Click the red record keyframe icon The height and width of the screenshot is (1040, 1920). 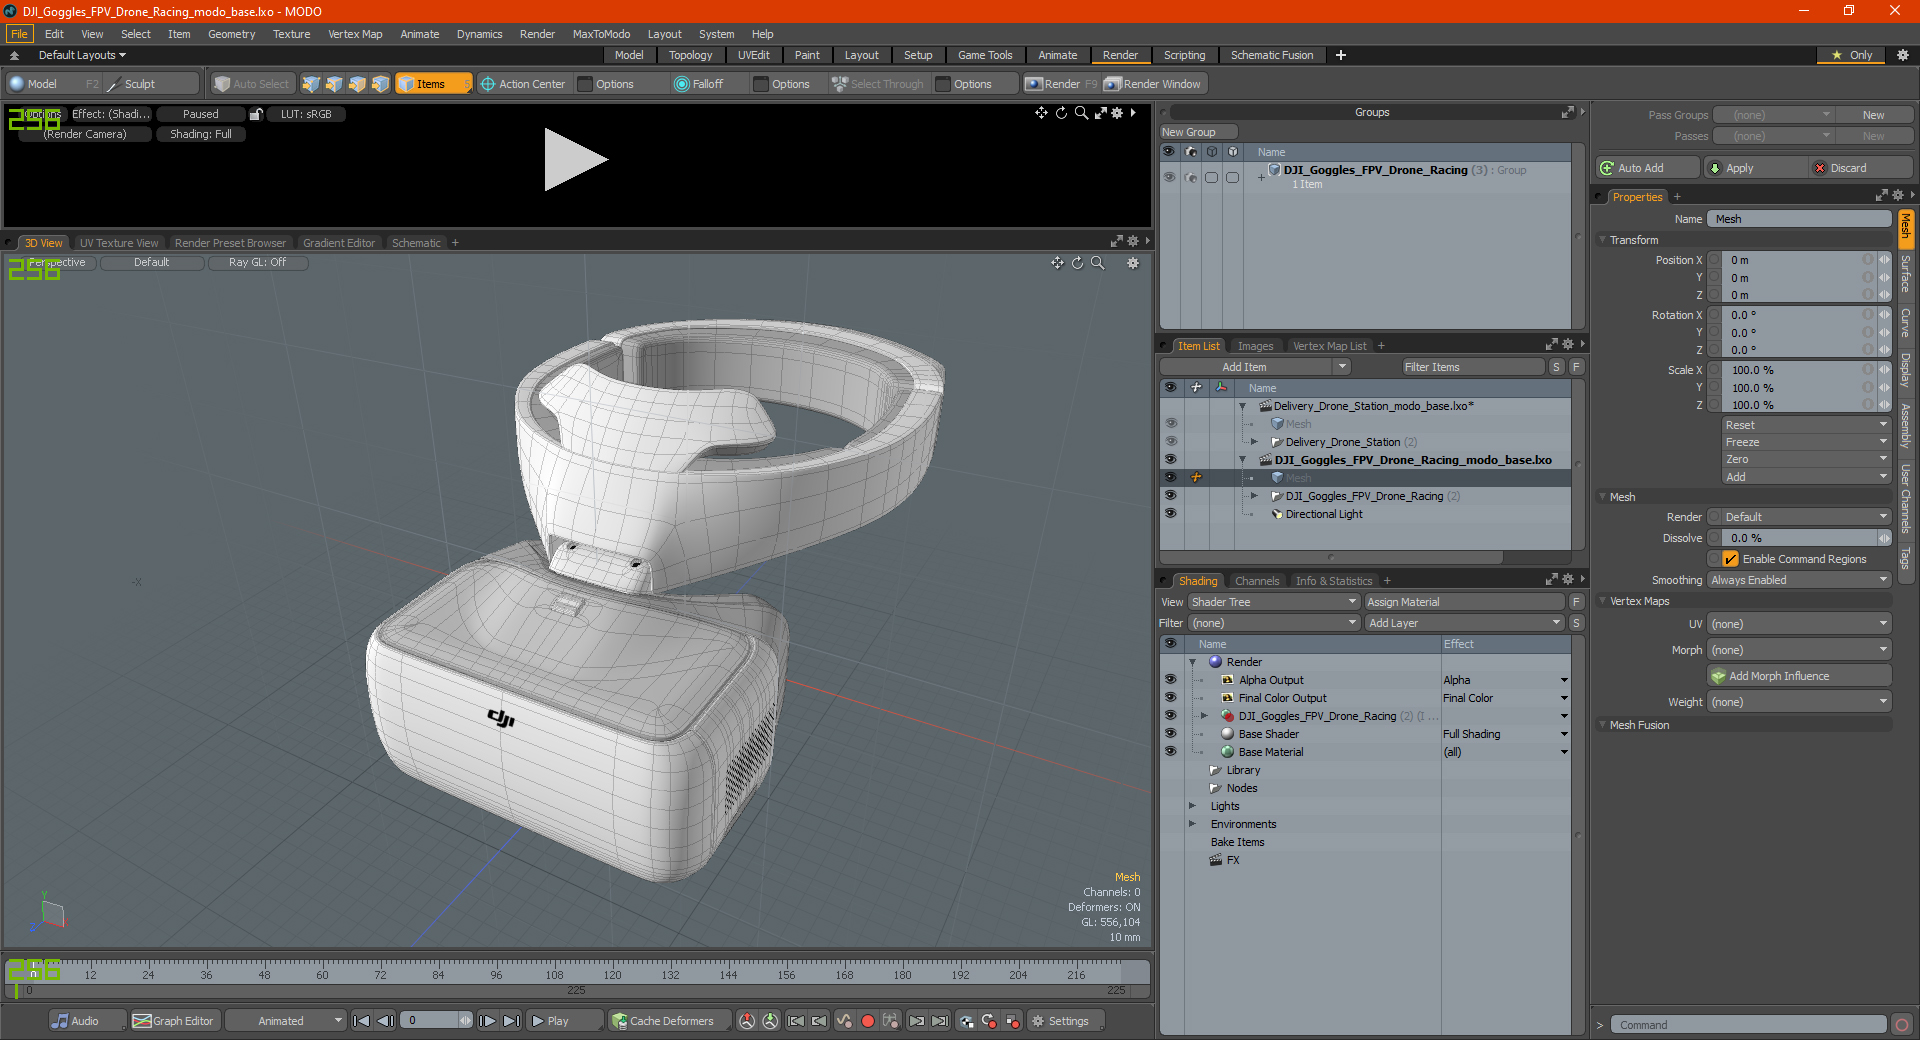[868, 1021]
